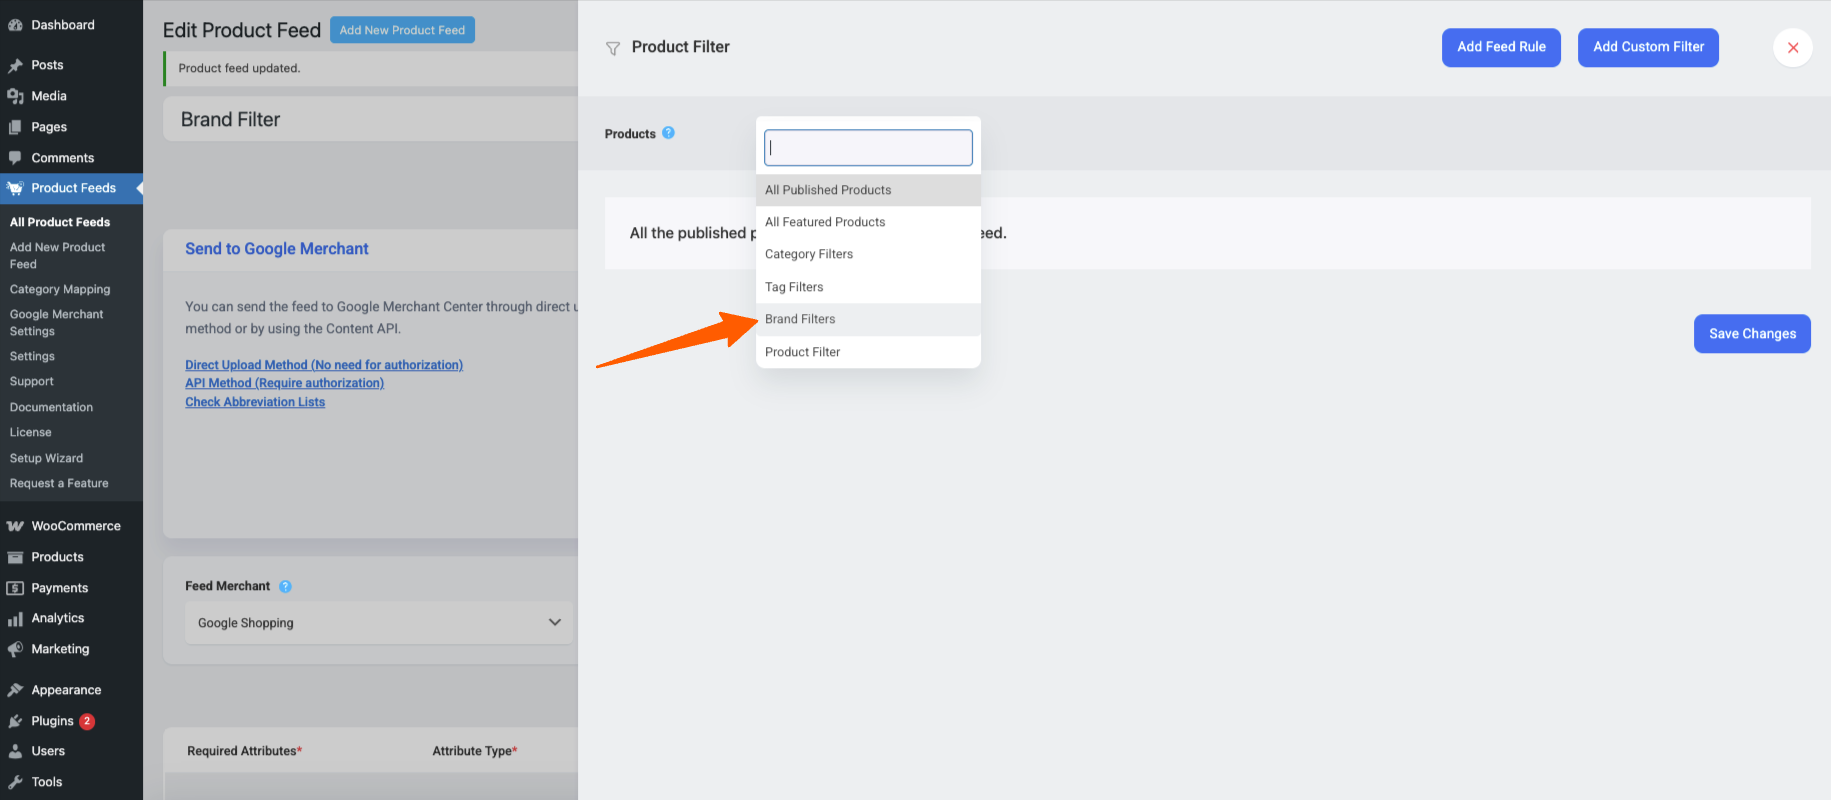The width and height of the screenshot is (1831, 800).
Task: Open the Support submenu item
Action: pyautogui.click(x=32, y=381)
